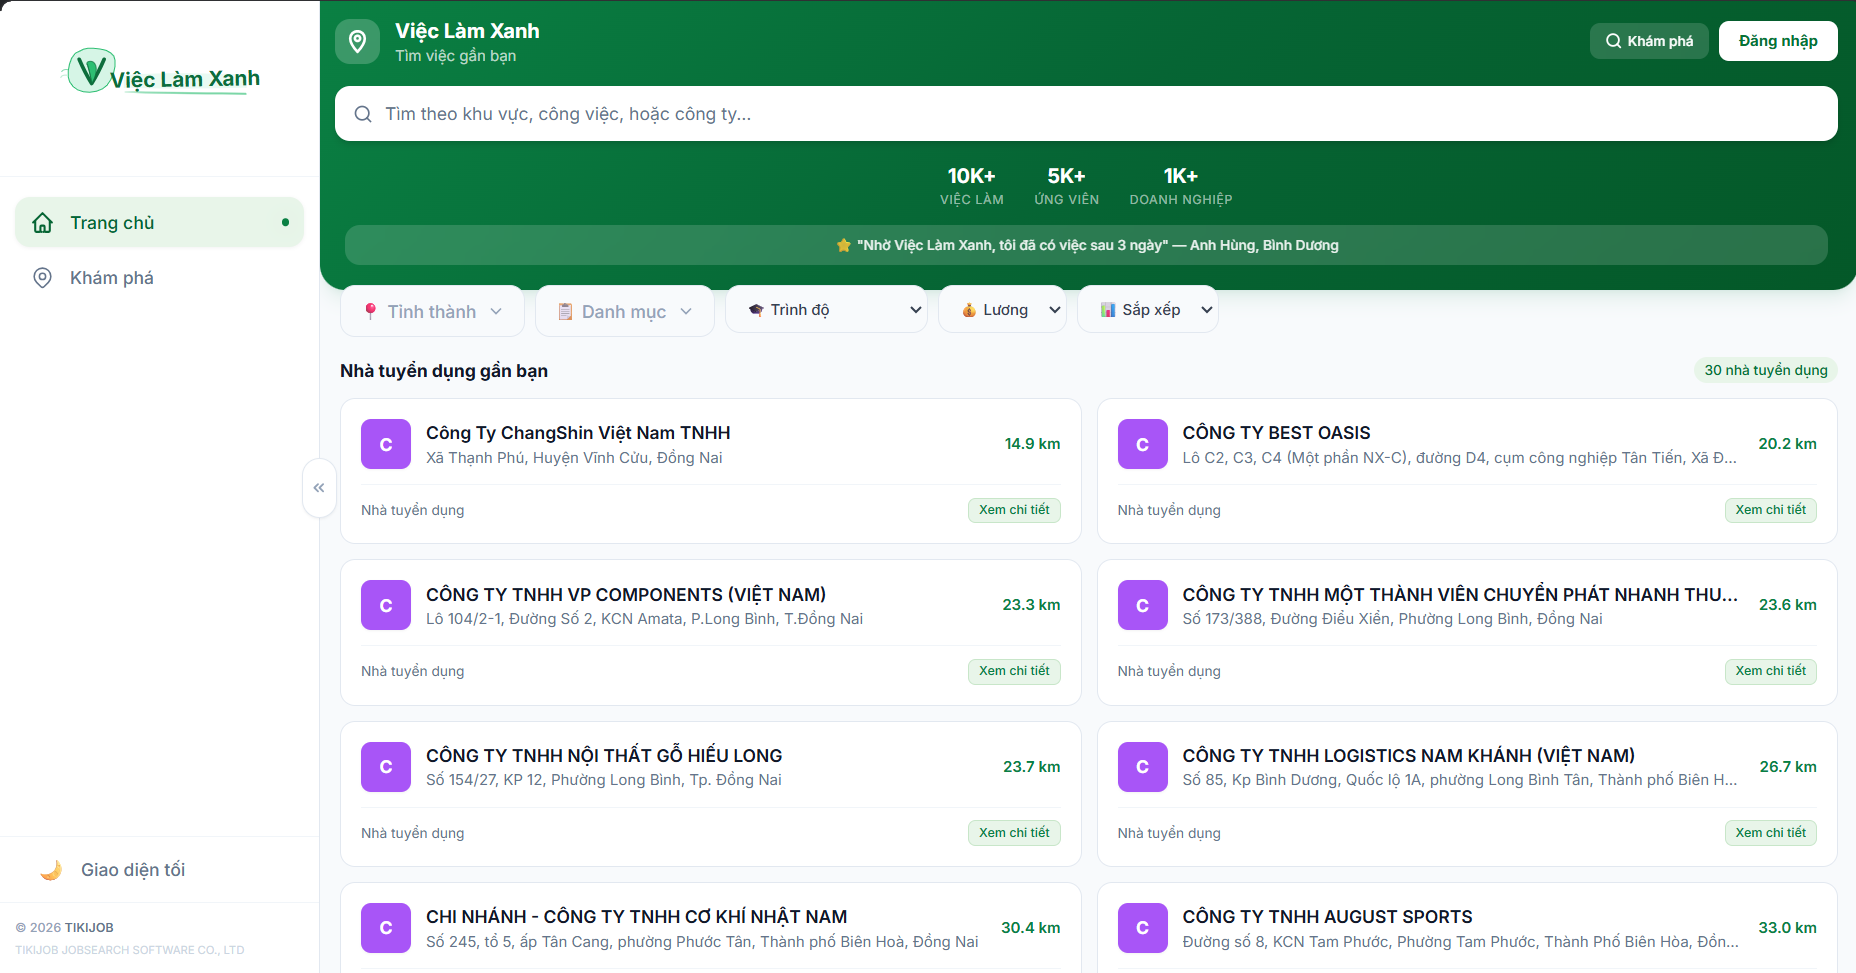
Task: Click name CÔNG TY TNHH VP COMPONENTS (VIỆT NAM)
Action: pos(626,595)
